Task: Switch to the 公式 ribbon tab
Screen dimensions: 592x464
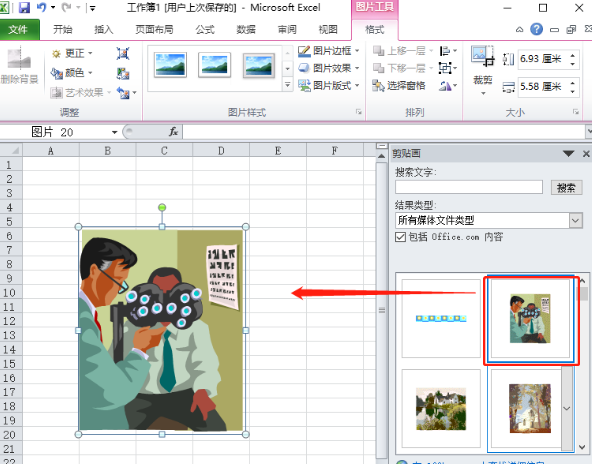Action: [x=205, y=29]
